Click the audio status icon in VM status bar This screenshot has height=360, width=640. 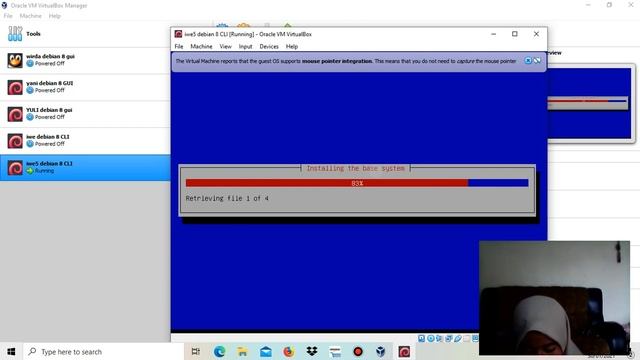(439, 338)
